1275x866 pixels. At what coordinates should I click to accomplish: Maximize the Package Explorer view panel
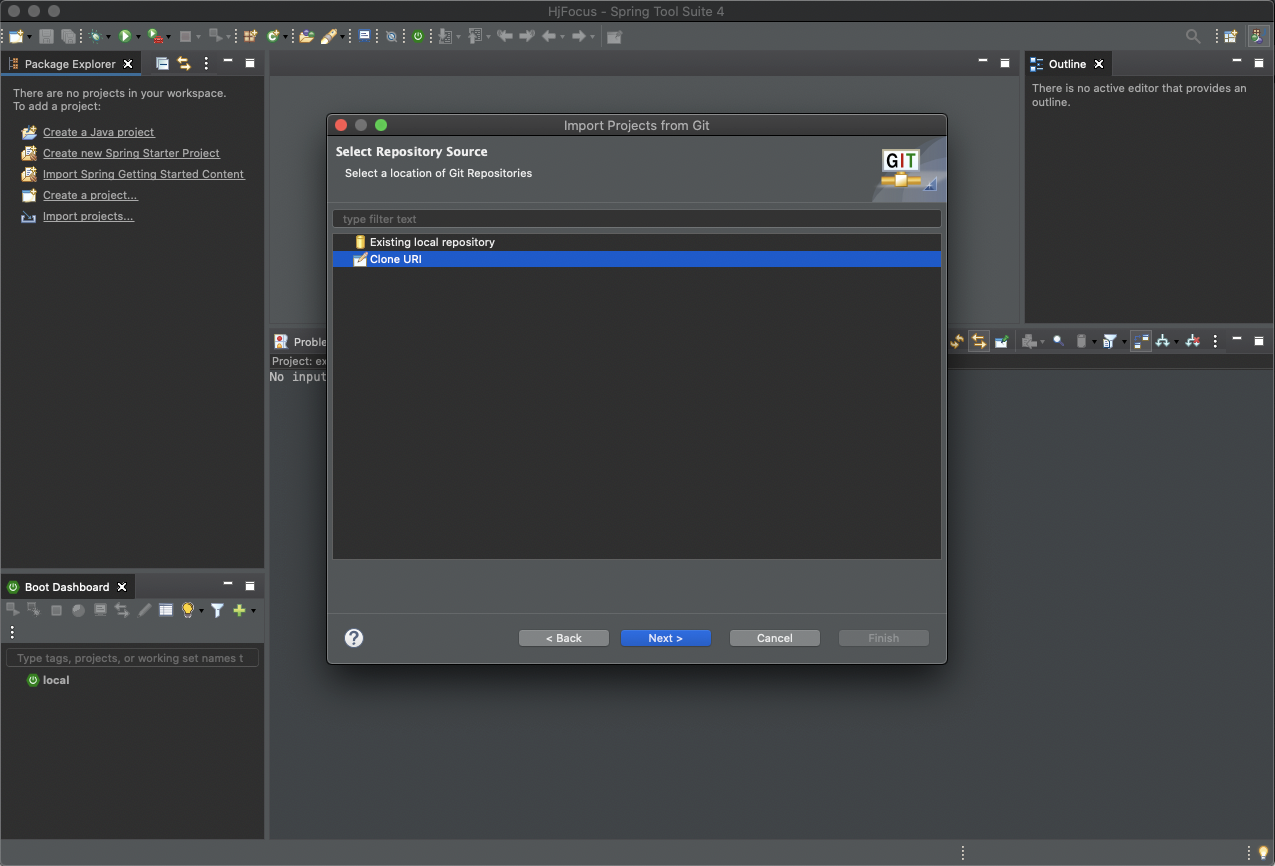coord(250,63)
